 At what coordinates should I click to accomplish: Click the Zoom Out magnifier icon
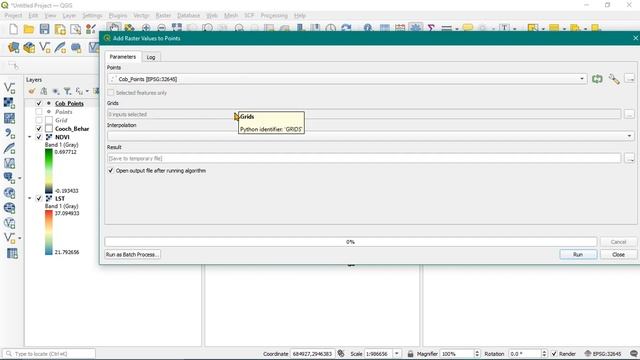coord(162,28)
